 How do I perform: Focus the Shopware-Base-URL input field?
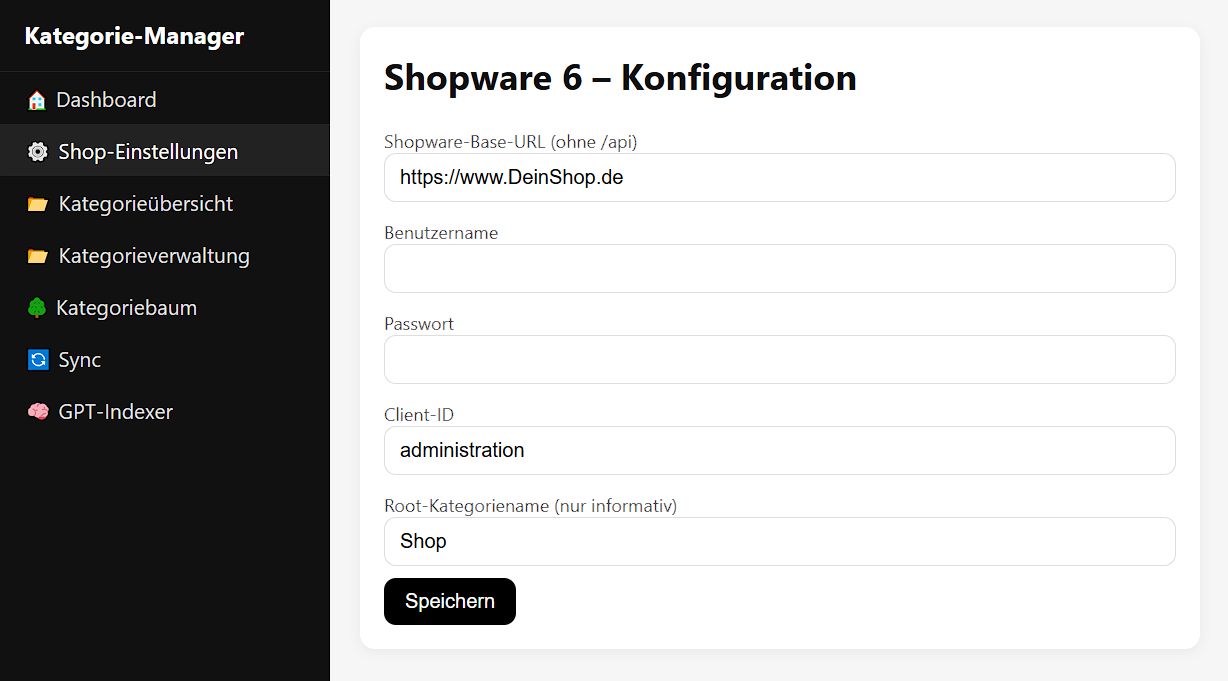click(x=779, y=177)
